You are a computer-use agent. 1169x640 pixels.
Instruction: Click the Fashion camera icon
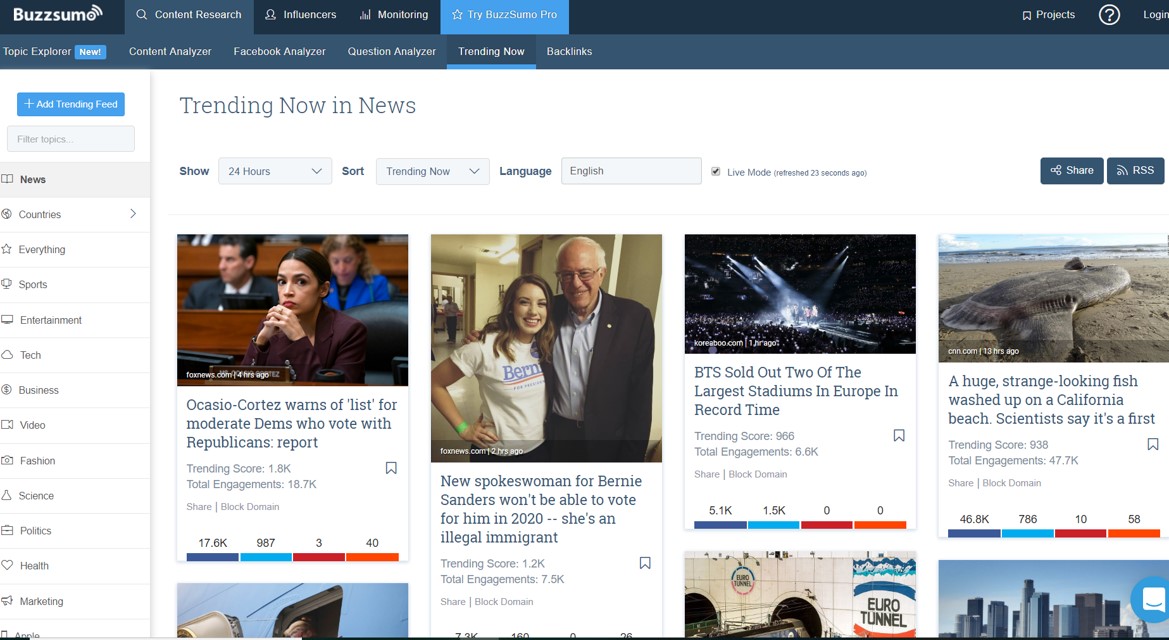(7, 460)
